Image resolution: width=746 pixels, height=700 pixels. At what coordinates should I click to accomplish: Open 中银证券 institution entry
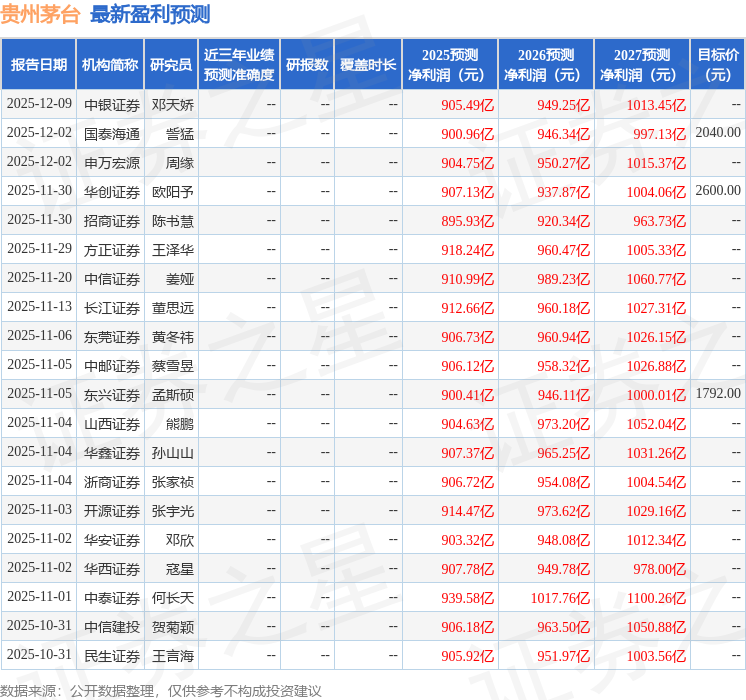pyautogui.click(x=111, y=104)
